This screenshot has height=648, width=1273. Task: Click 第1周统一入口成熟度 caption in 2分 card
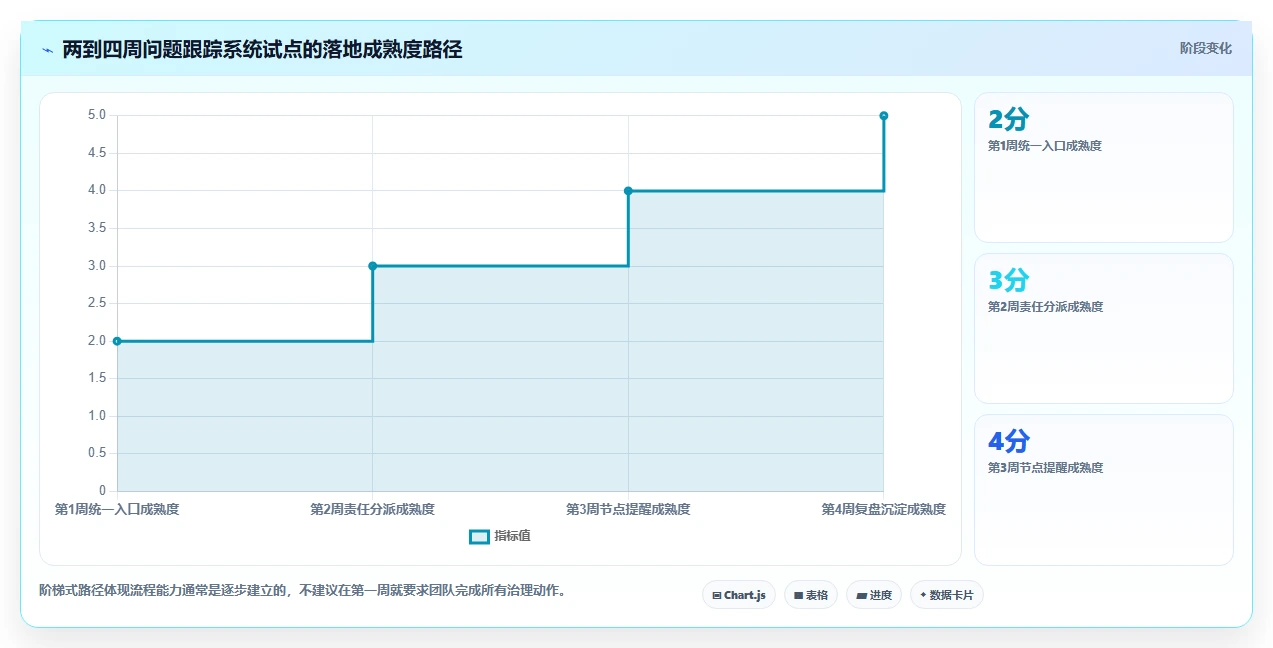coord(1045,145)
